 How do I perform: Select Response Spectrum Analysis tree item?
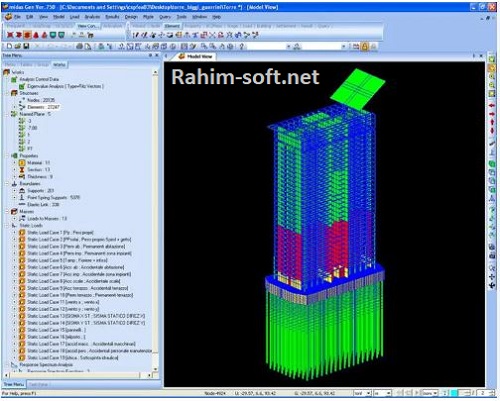(x=46, y=365)
